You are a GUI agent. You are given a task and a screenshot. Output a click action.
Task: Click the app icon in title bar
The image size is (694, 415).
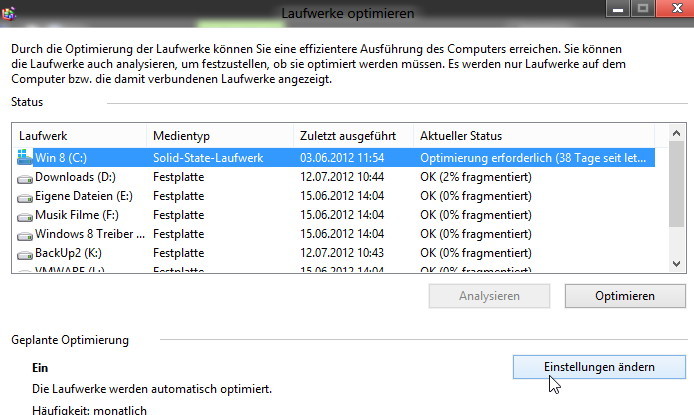point(9,13)
